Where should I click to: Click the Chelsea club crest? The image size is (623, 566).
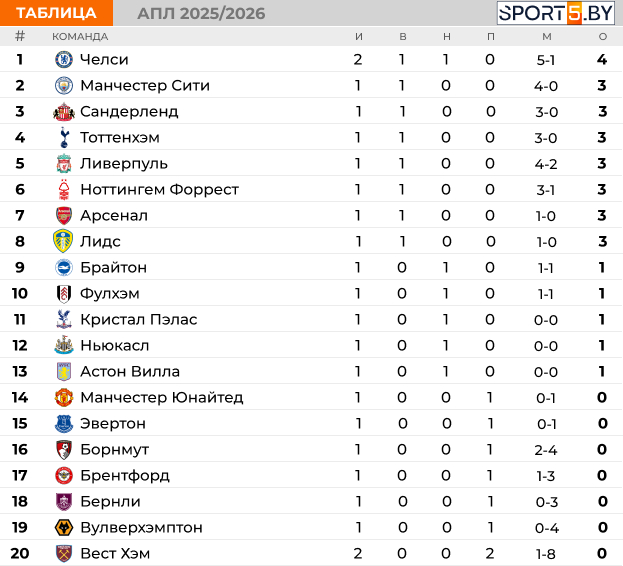click(x=64, y=60)
